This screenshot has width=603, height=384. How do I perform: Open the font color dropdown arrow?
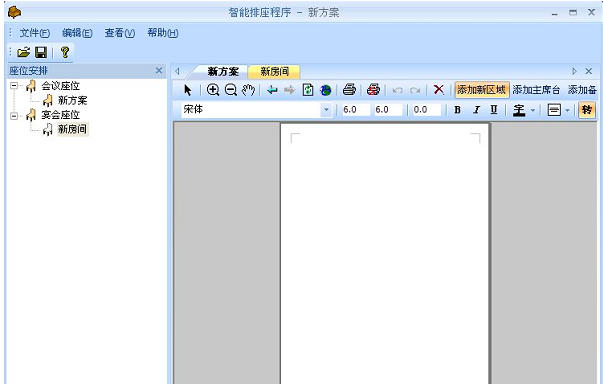tap(533, 110)
